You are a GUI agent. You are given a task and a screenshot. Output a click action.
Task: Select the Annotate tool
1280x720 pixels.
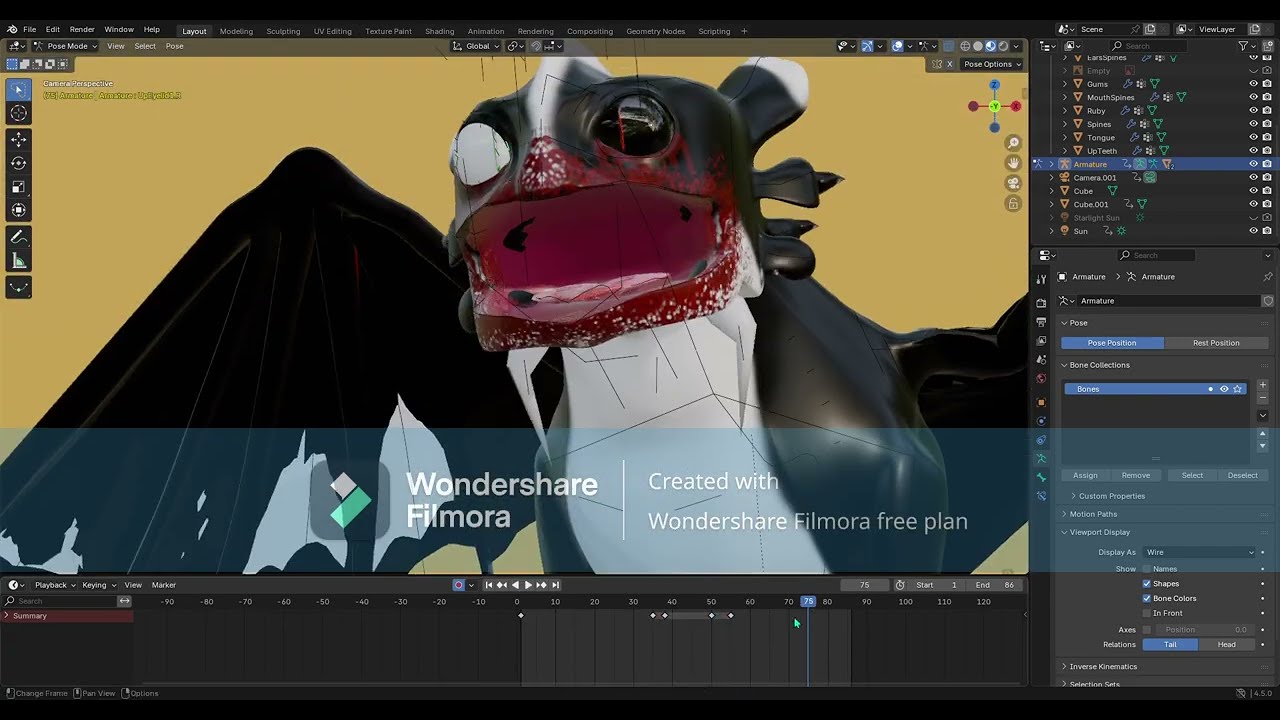tap(18, 237)
